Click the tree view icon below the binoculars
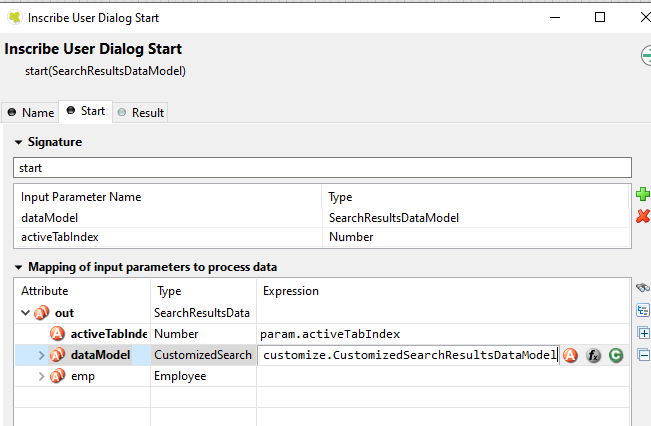Screen dimensions: 651x426 click(643, 310)
